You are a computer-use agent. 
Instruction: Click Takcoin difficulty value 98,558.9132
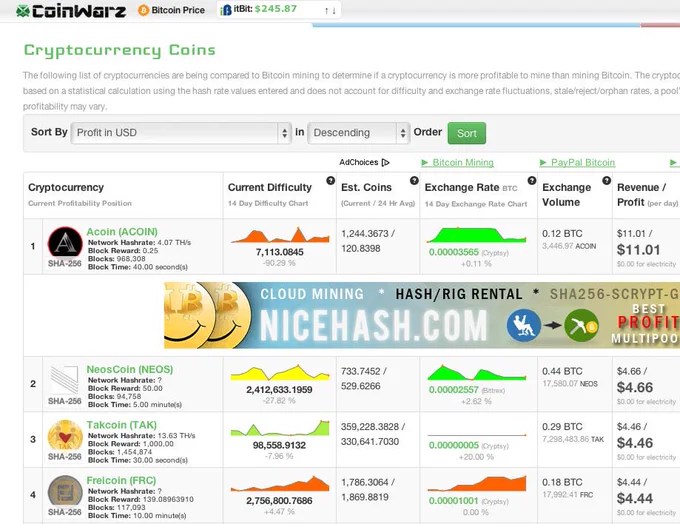coord(279,445)
